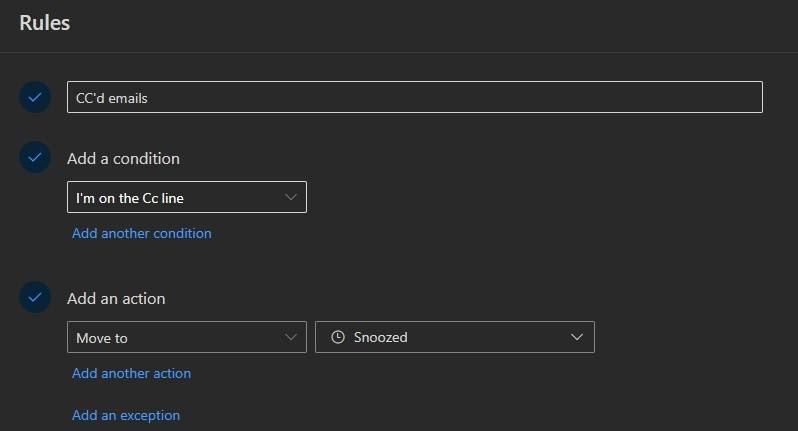Click Add an exception link
The image size is (798, 431).
(x=126, y=415)
